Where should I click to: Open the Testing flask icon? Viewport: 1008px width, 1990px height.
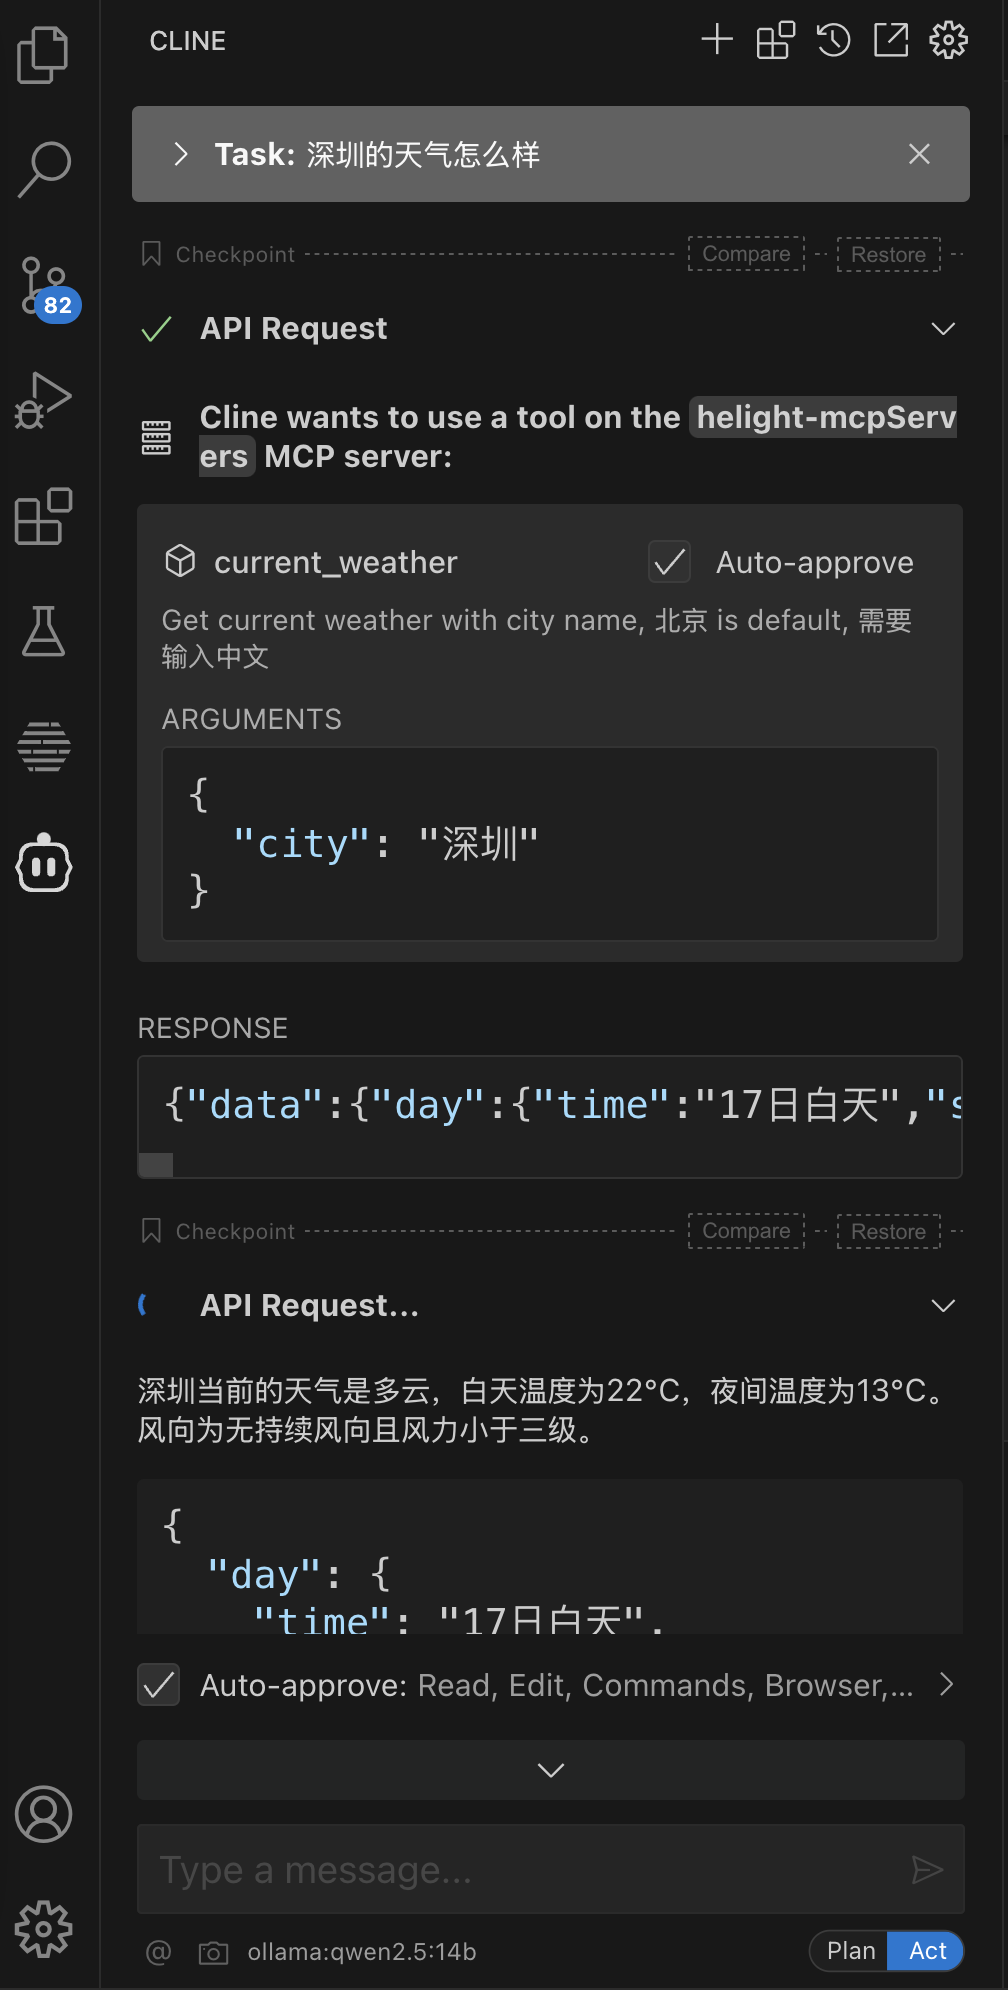44,631
